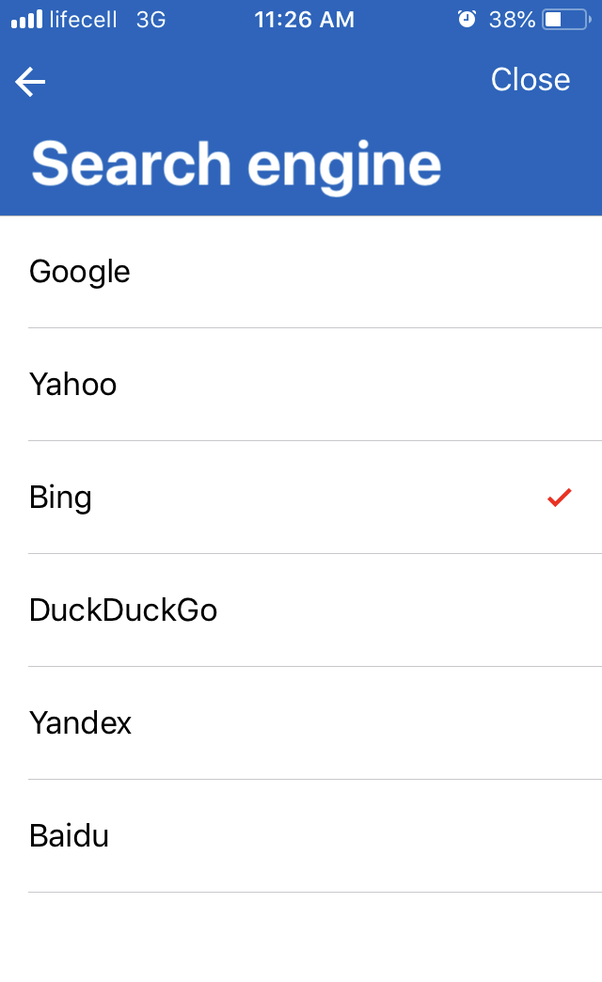This screenshot has height=982, width=602.
Task: Tap Close to exit search engine settings
Action: point(530,80)
